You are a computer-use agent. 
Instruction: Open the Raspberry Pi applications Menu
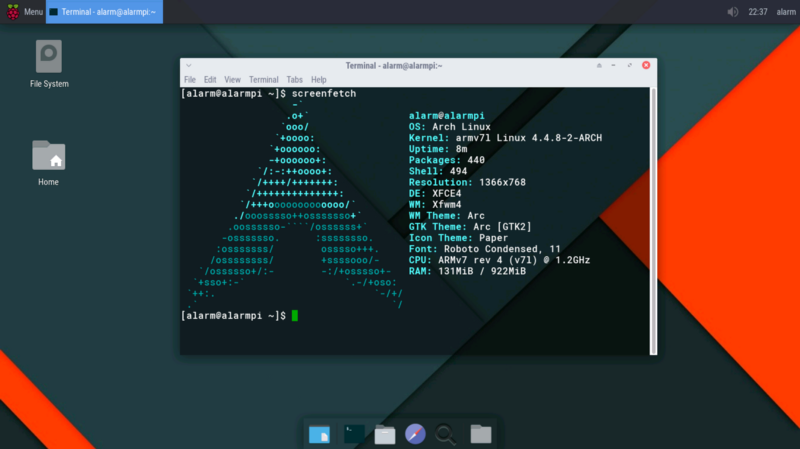coord(24,12)
